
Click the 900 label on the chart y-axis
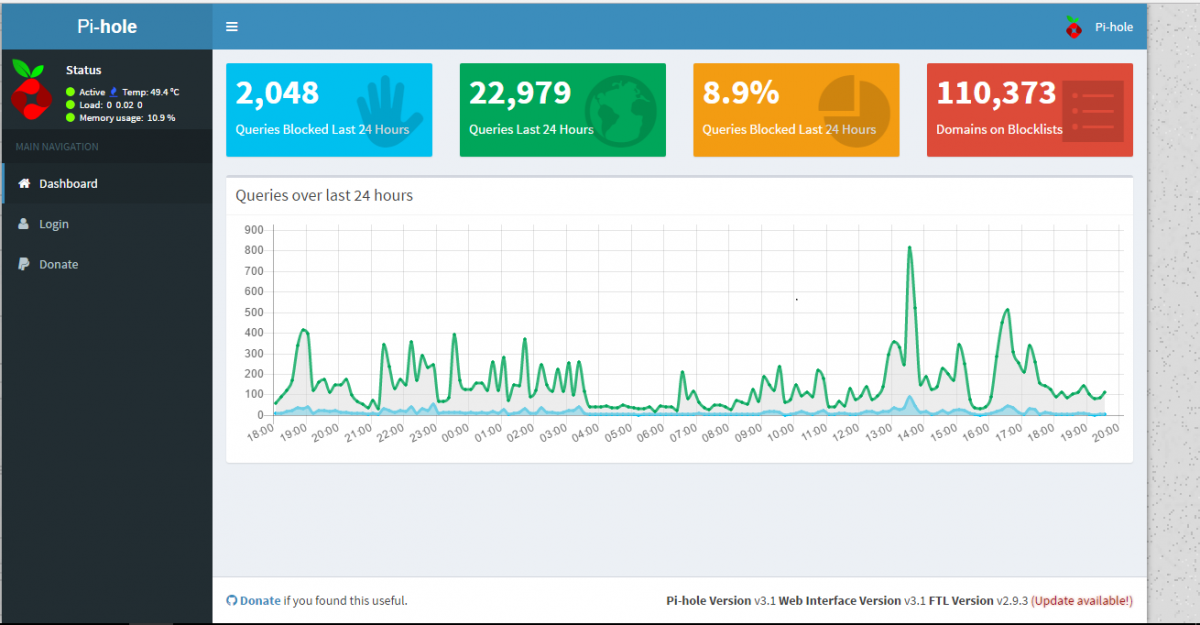[x=253, y=230]
